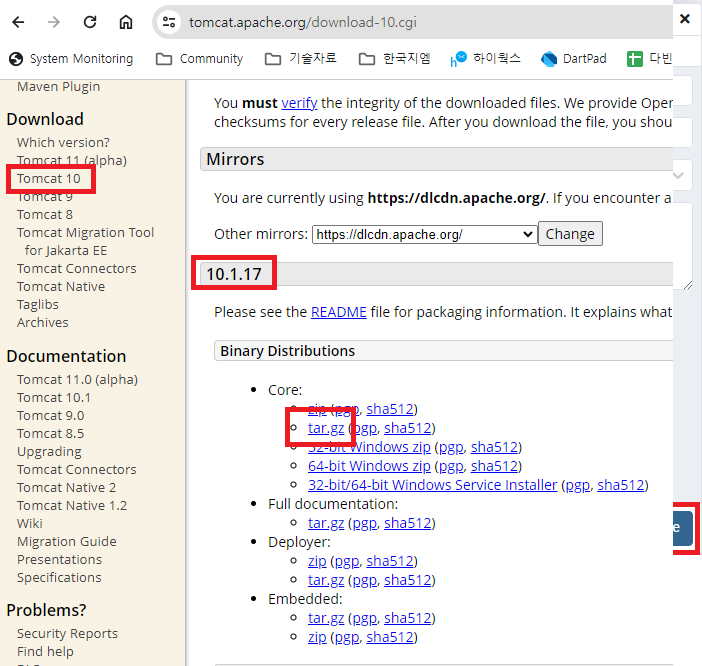Open Which version? sidebar link

click(x=63, y=142)
